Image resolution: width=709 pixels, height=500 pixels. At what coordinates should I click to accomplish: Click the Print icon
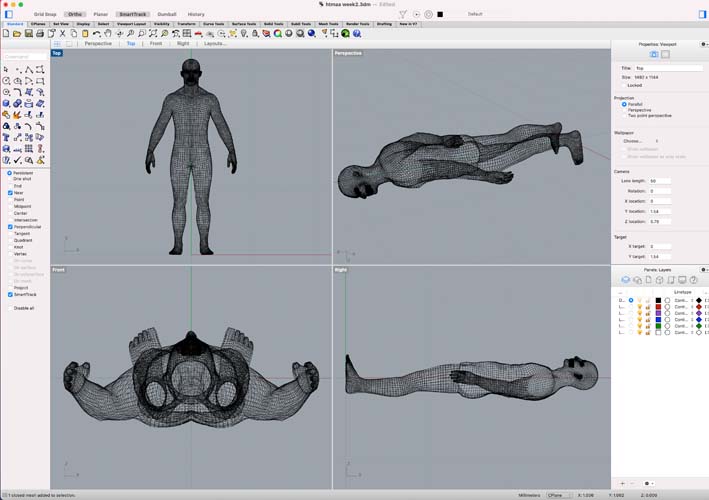pos(40,33)
